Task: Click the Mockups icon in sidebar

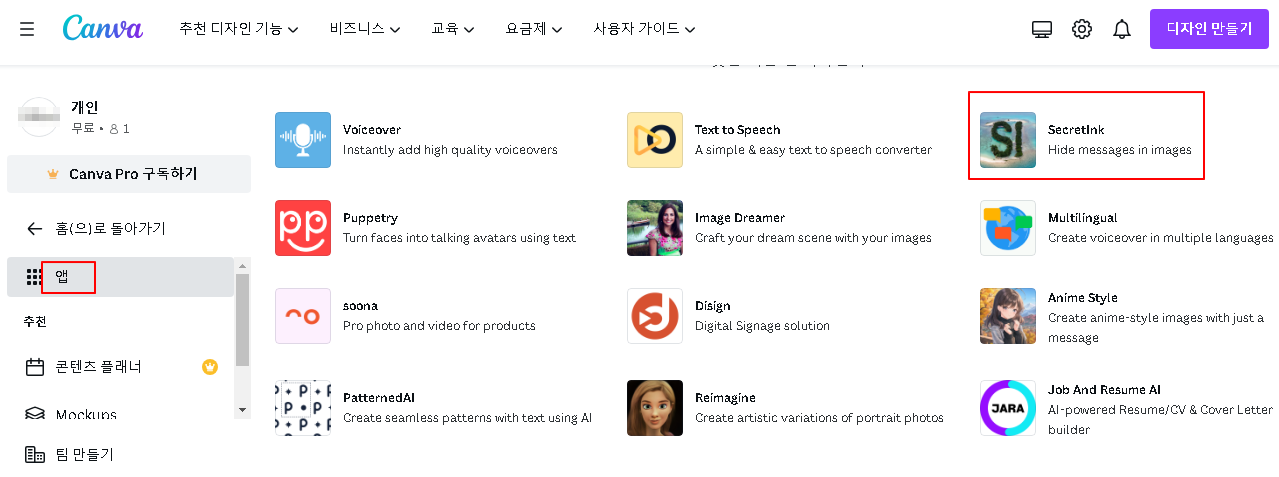Action: coord(35,414)
